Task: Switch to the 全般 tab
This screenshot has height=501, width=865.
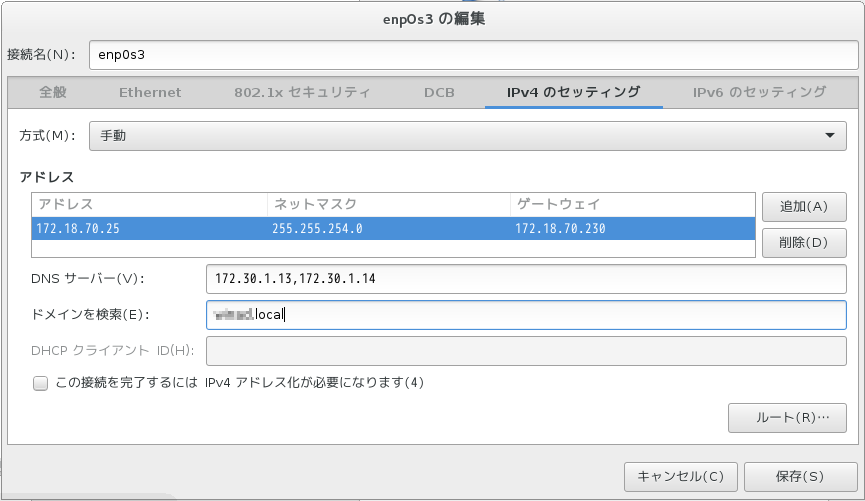Action: tap(53, 92)
